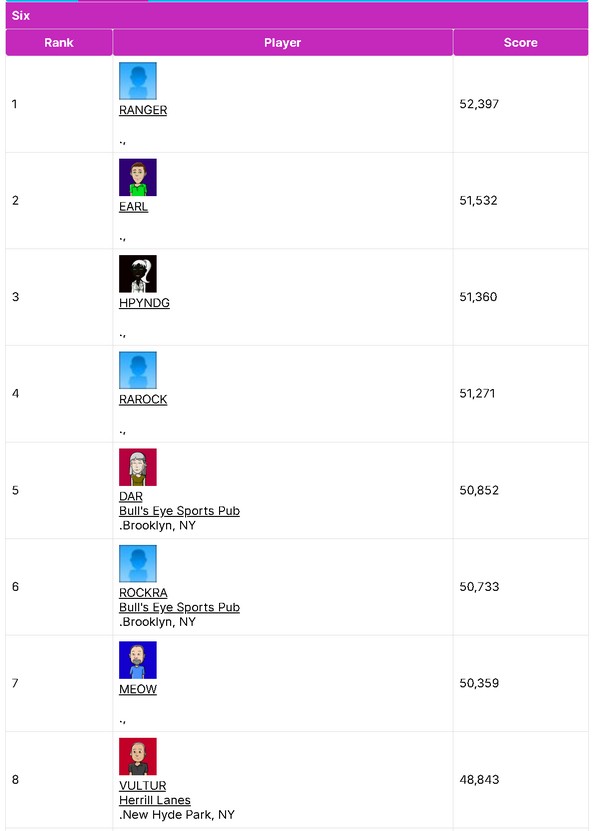Screen dimensions: 595x831
Task: Open VULTUR's bald avatar on red
Action: [138, 756]
